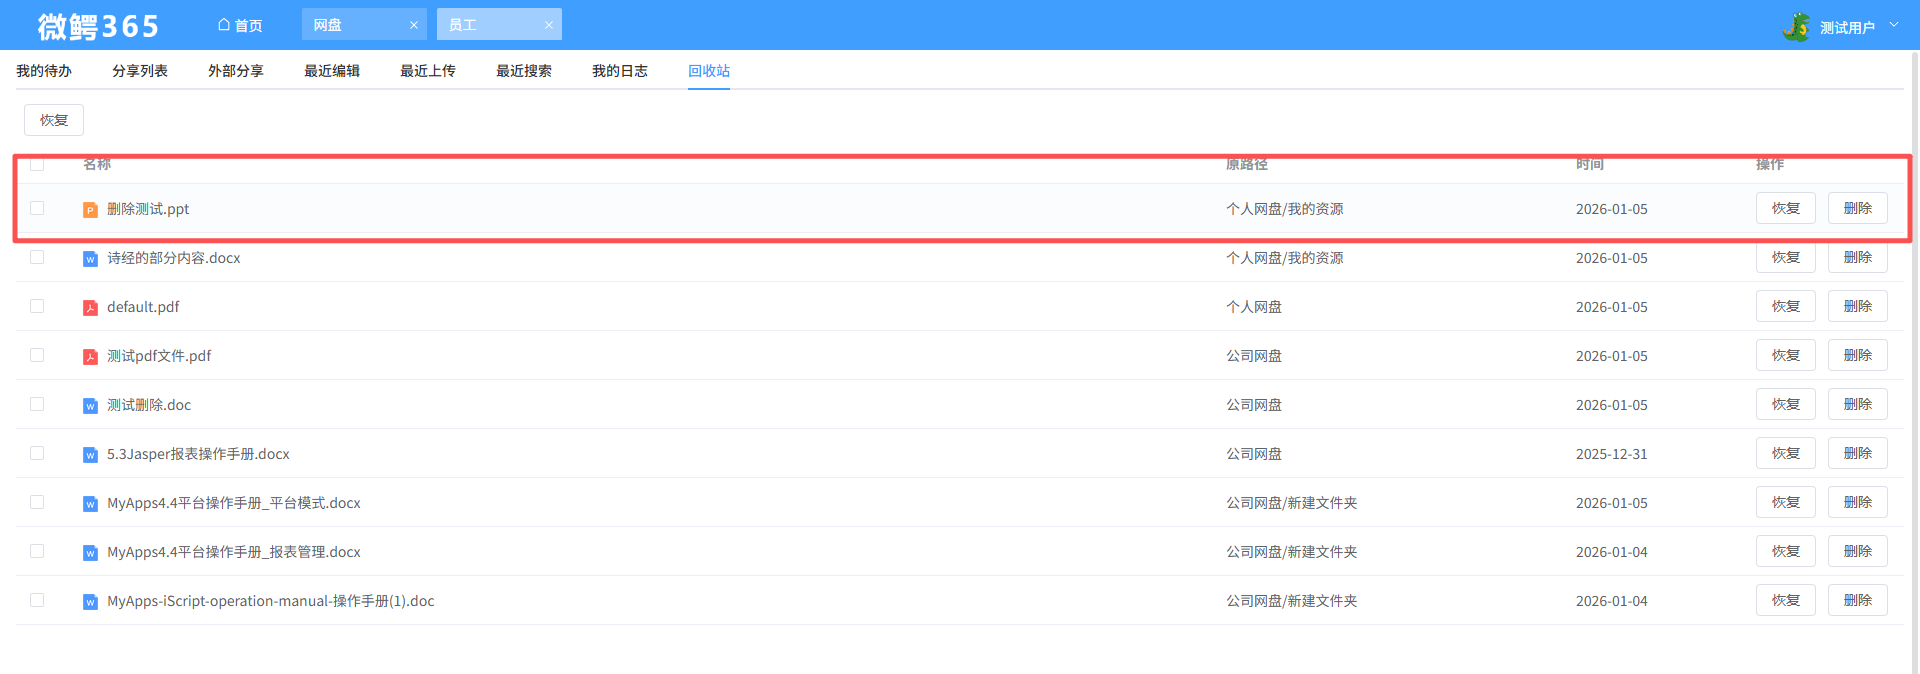Viewport: 1920px width, 674px height.
Task: Open the 外部分享 tab
Action: point(236,71)
